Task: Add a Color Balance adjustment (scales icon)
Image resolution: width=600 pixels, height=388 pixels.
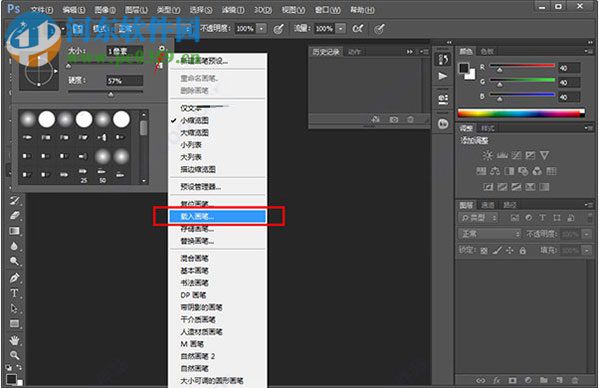Action: (495, 171)
